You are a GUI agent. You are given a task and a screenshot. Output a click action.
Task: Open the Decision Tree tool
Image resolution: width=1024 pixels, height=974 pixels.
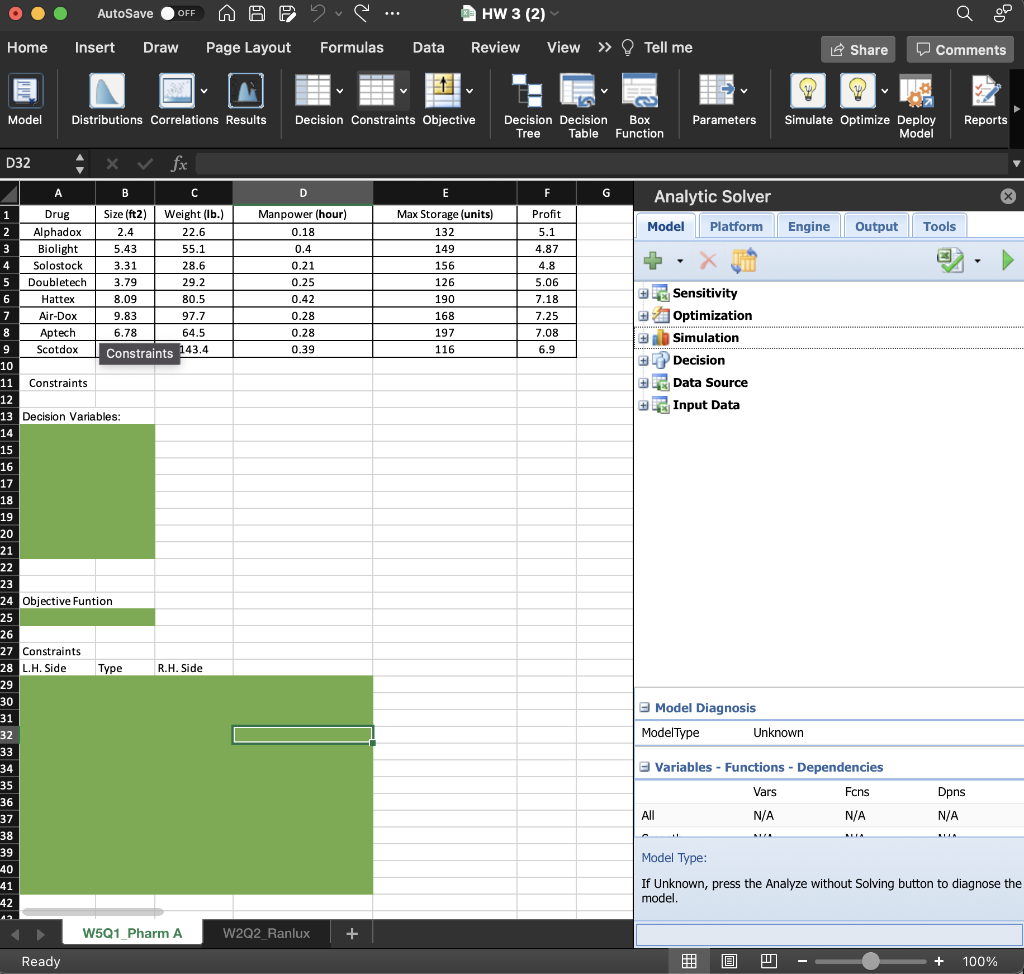[x=528, y=92]
